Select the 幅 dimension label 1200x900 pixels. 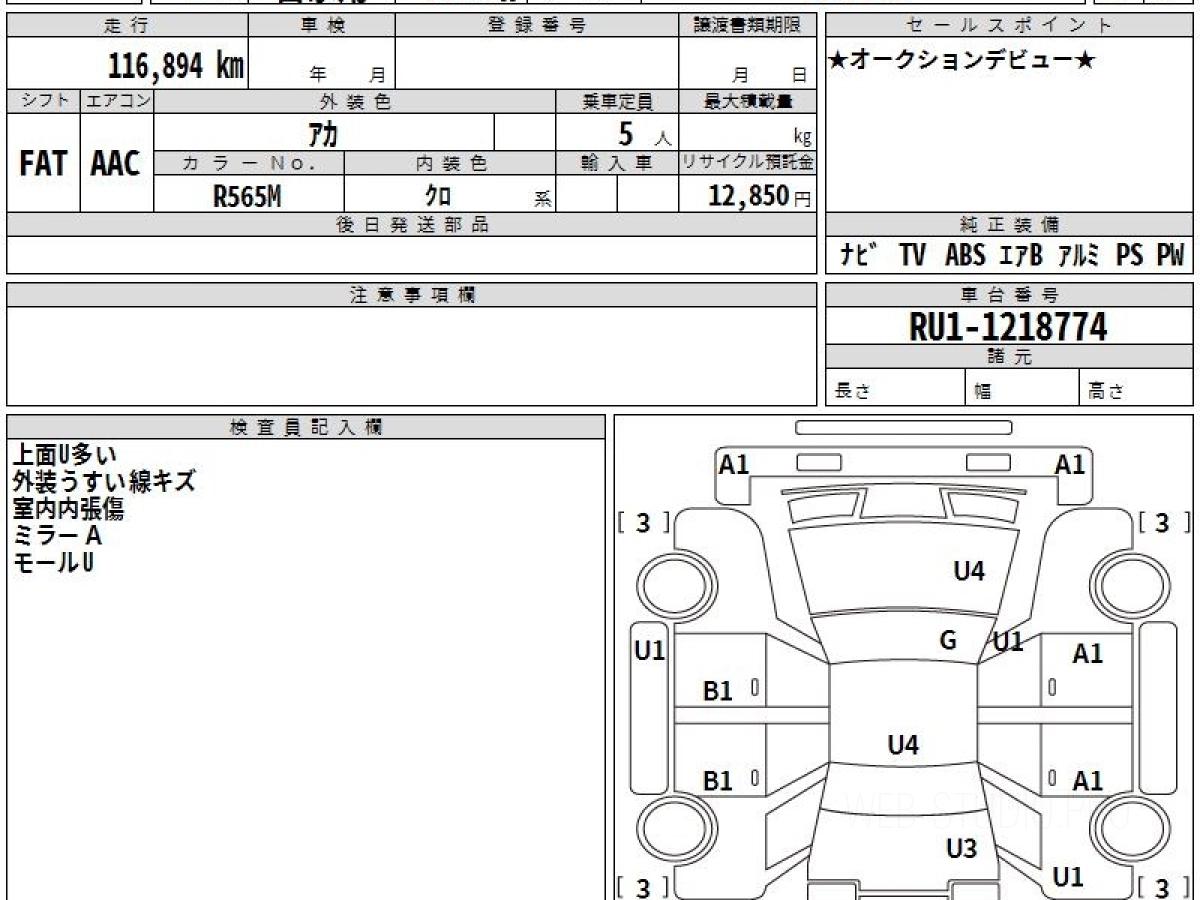point(983,392)
